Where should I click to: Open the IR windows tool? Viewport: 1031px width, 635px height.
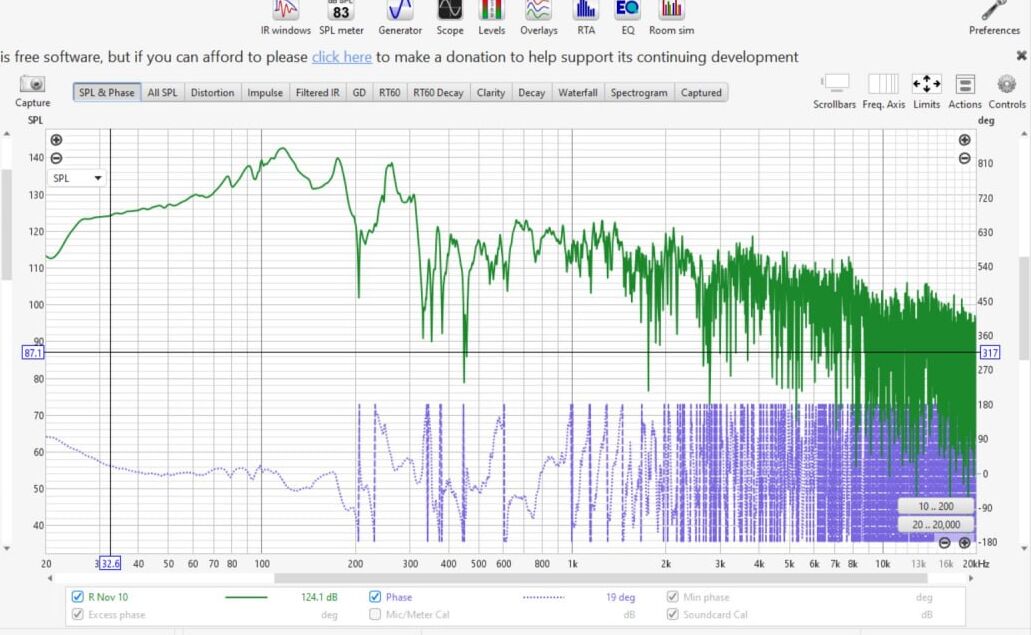click(x=286, y=12)
